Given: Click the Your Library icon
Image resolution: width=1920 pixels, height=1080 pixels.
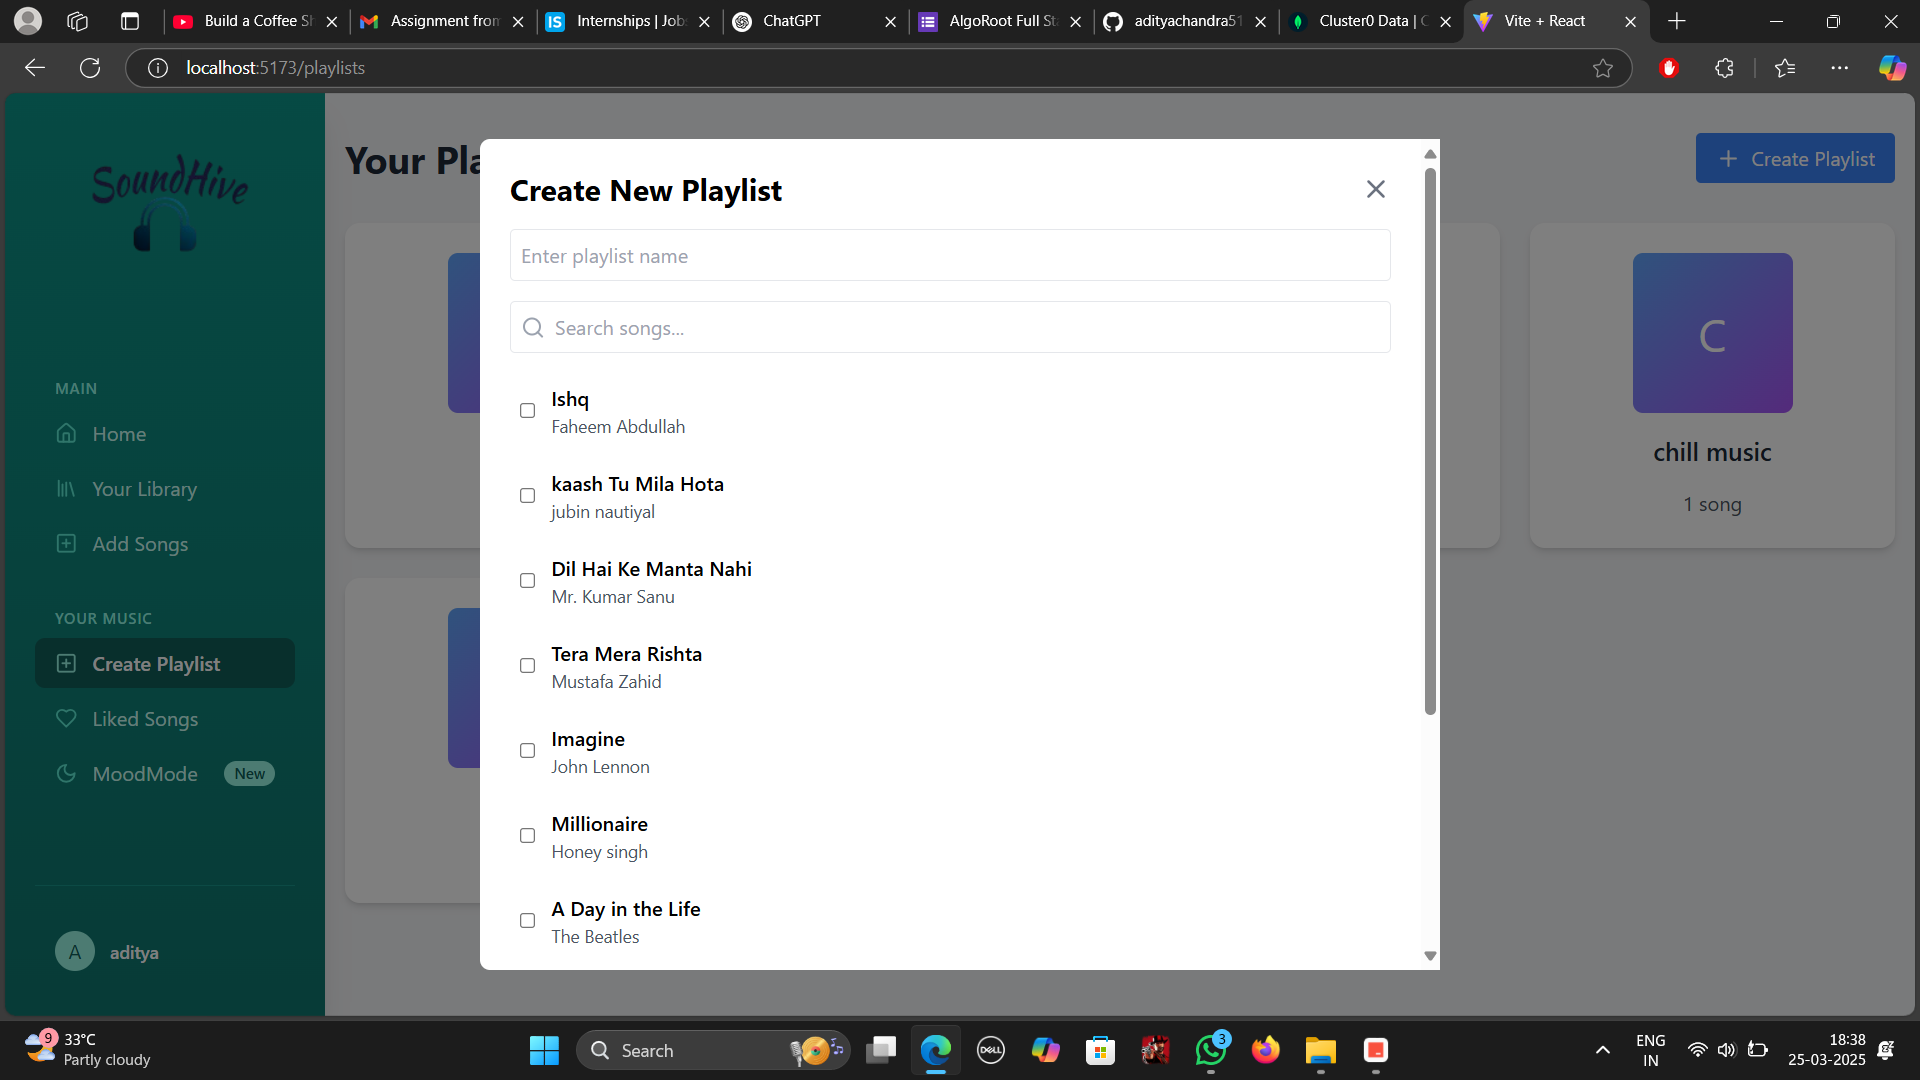Looking at the screenshot, I should 66,489.
